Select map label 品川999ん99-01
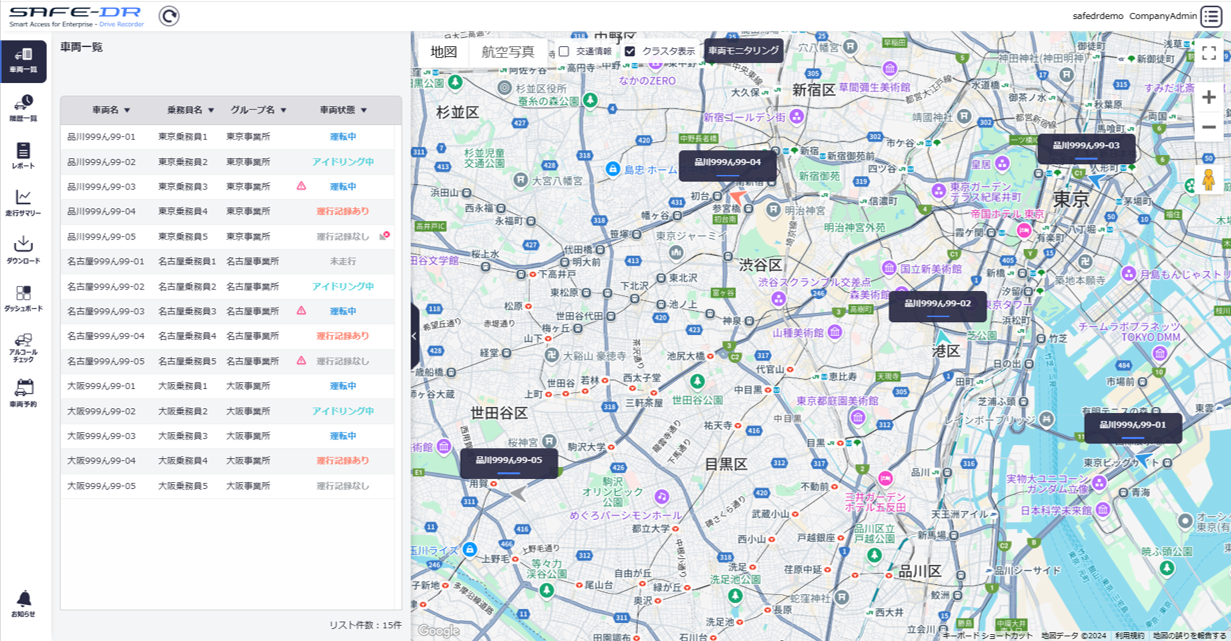Viewport: 1231px width, 641px height. 1132,428
